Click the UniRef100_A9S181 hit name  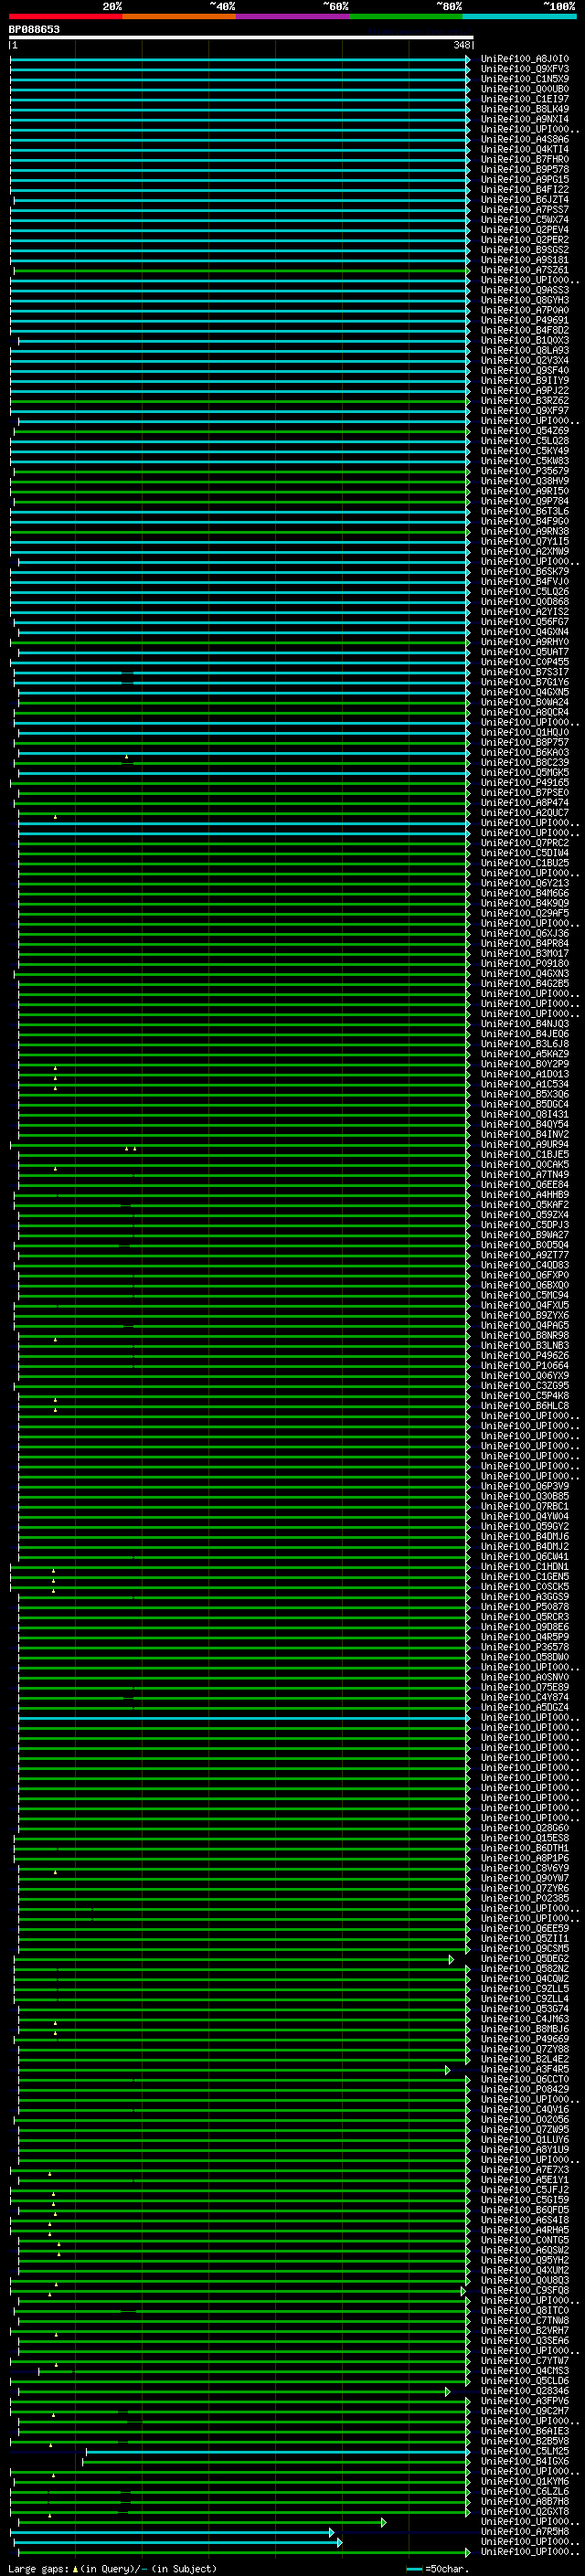[525, 260]
